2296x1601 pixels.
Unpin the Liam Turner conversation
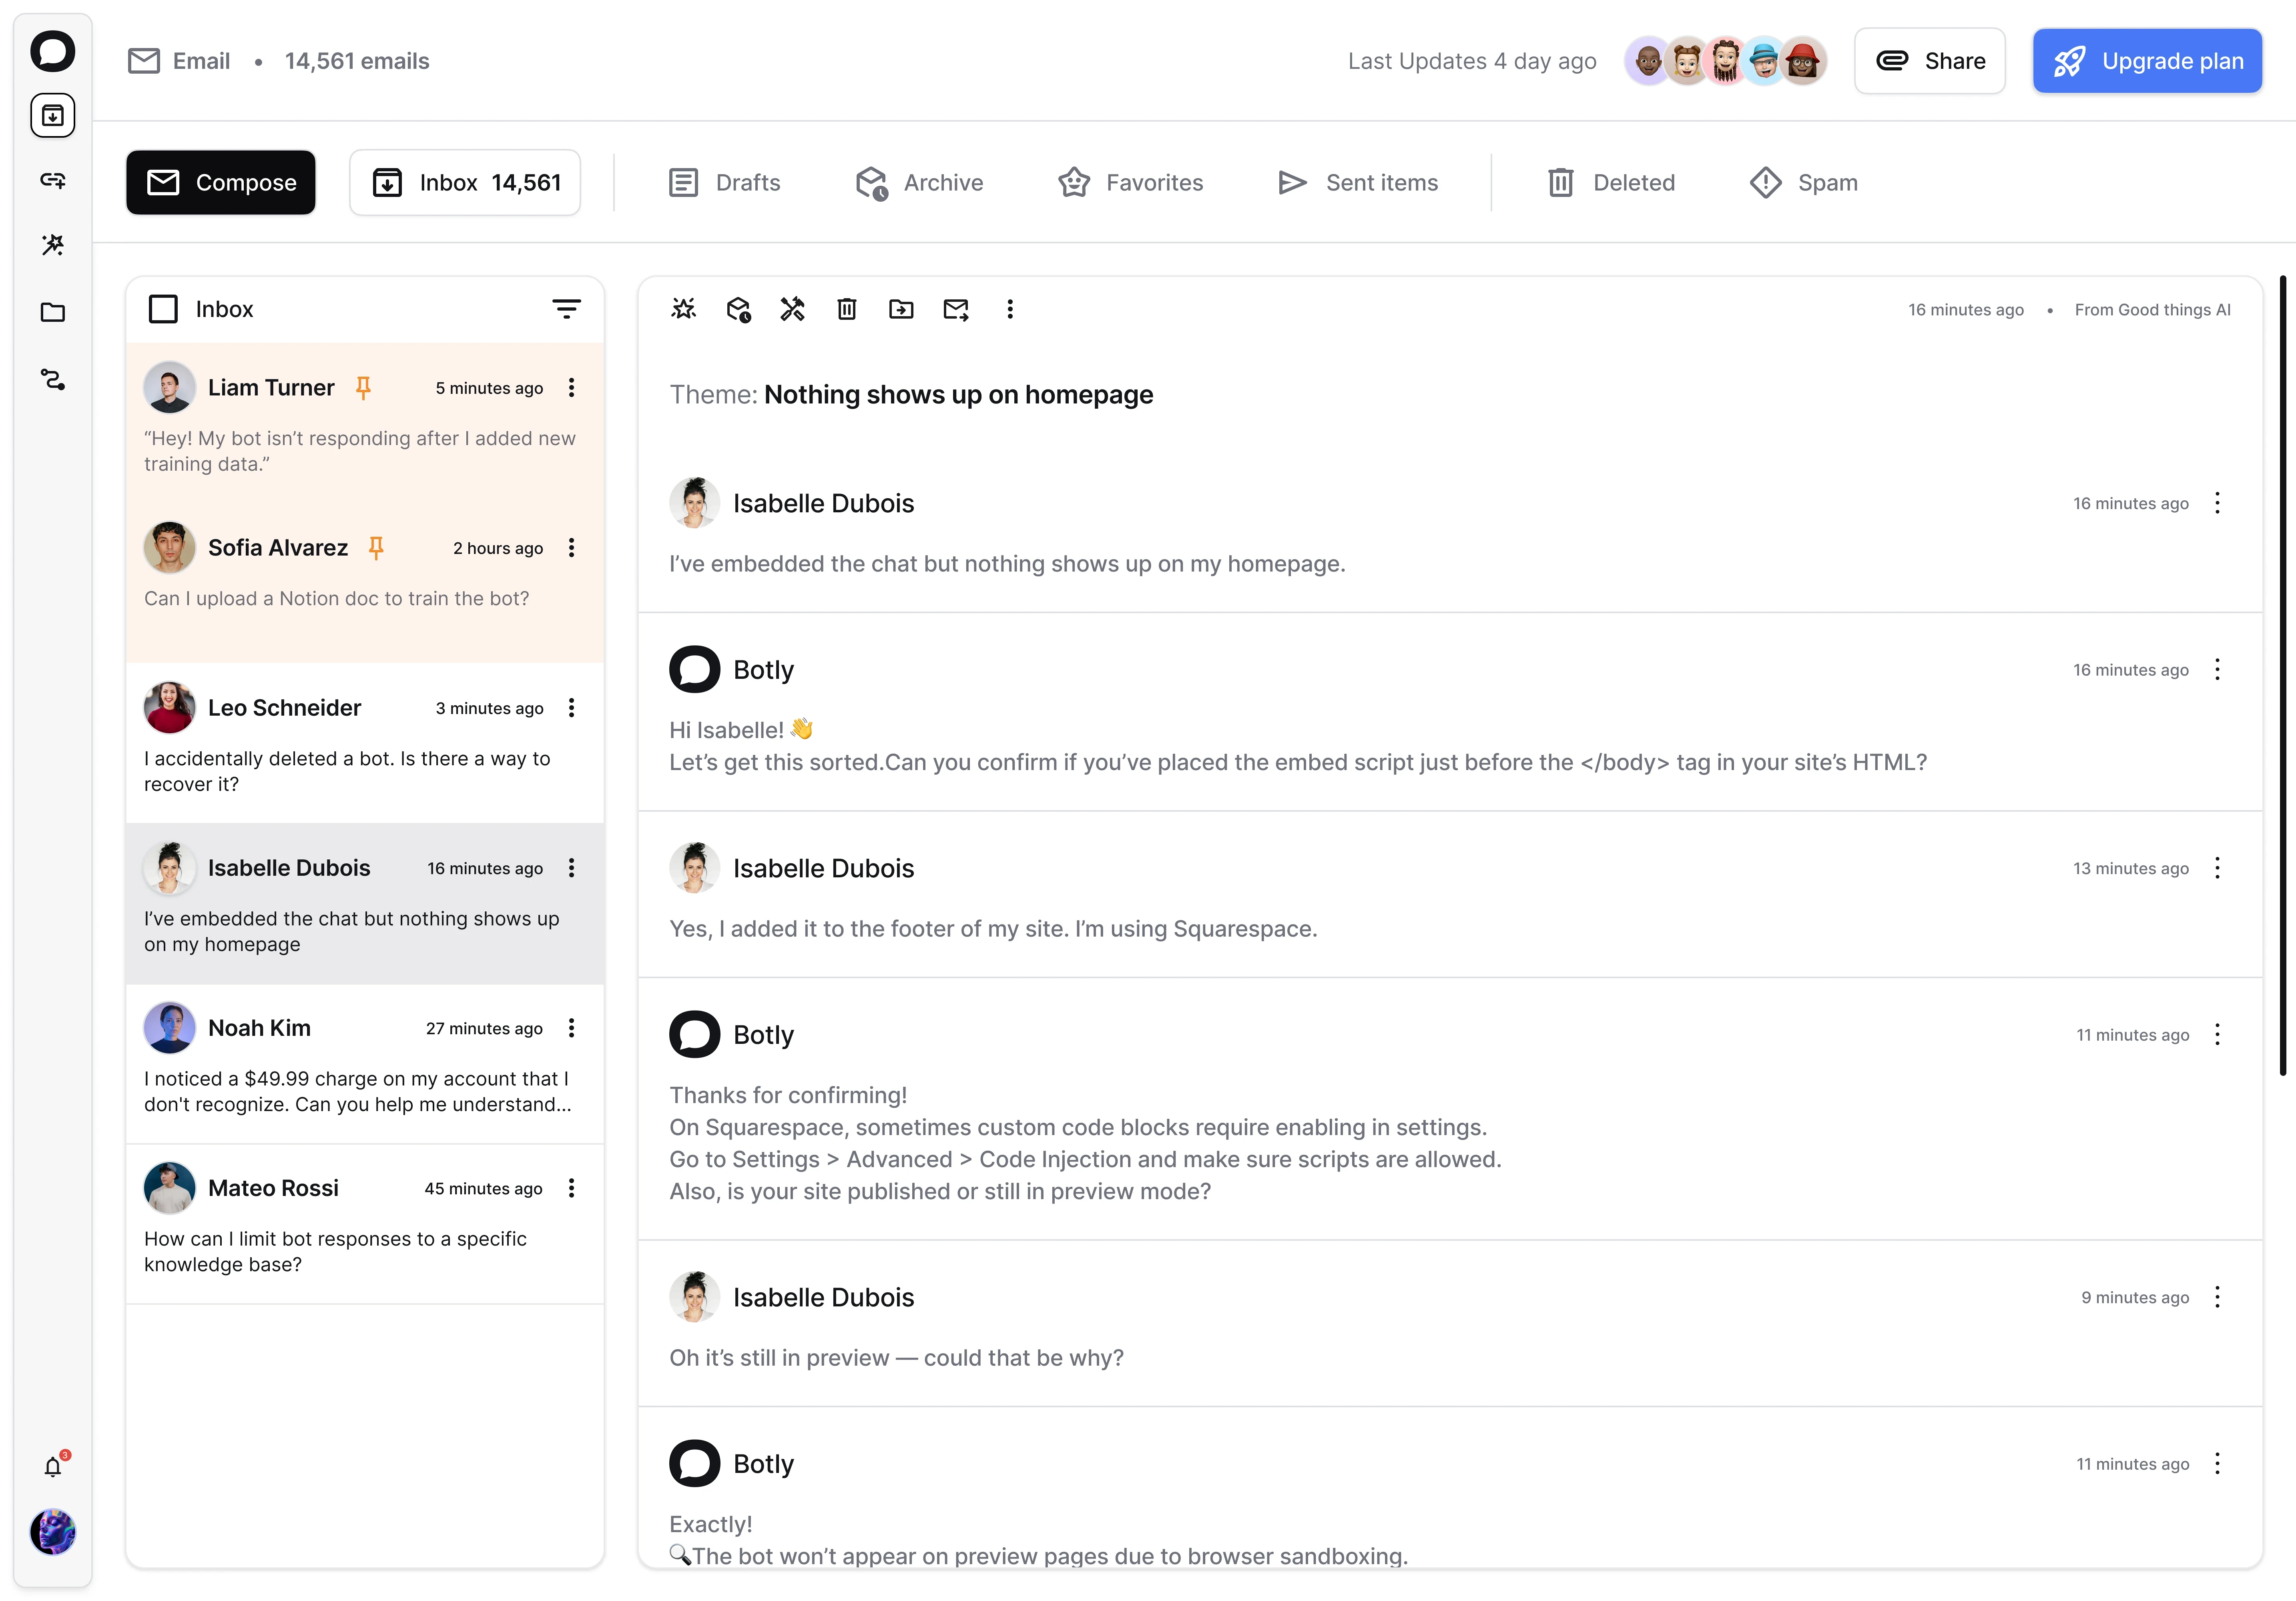coord(364,388)
